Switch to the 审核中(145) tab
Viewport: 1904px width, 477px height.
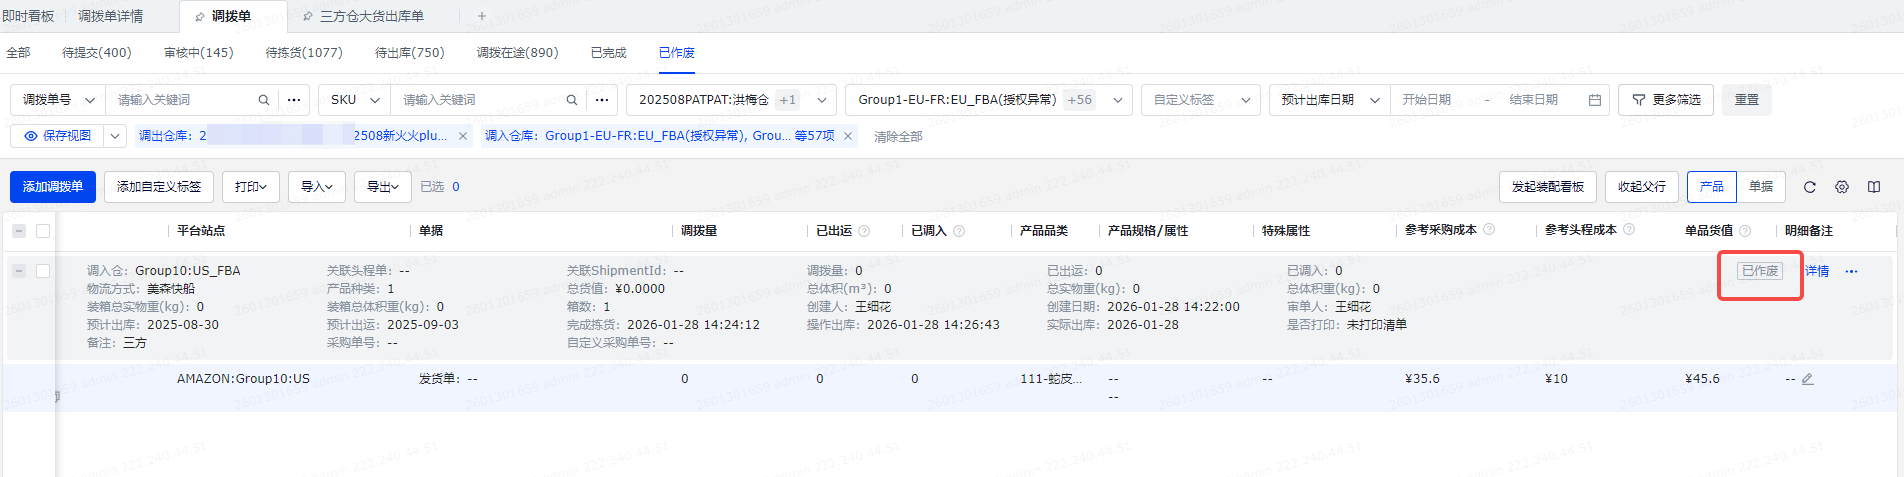tap(198, 53)
